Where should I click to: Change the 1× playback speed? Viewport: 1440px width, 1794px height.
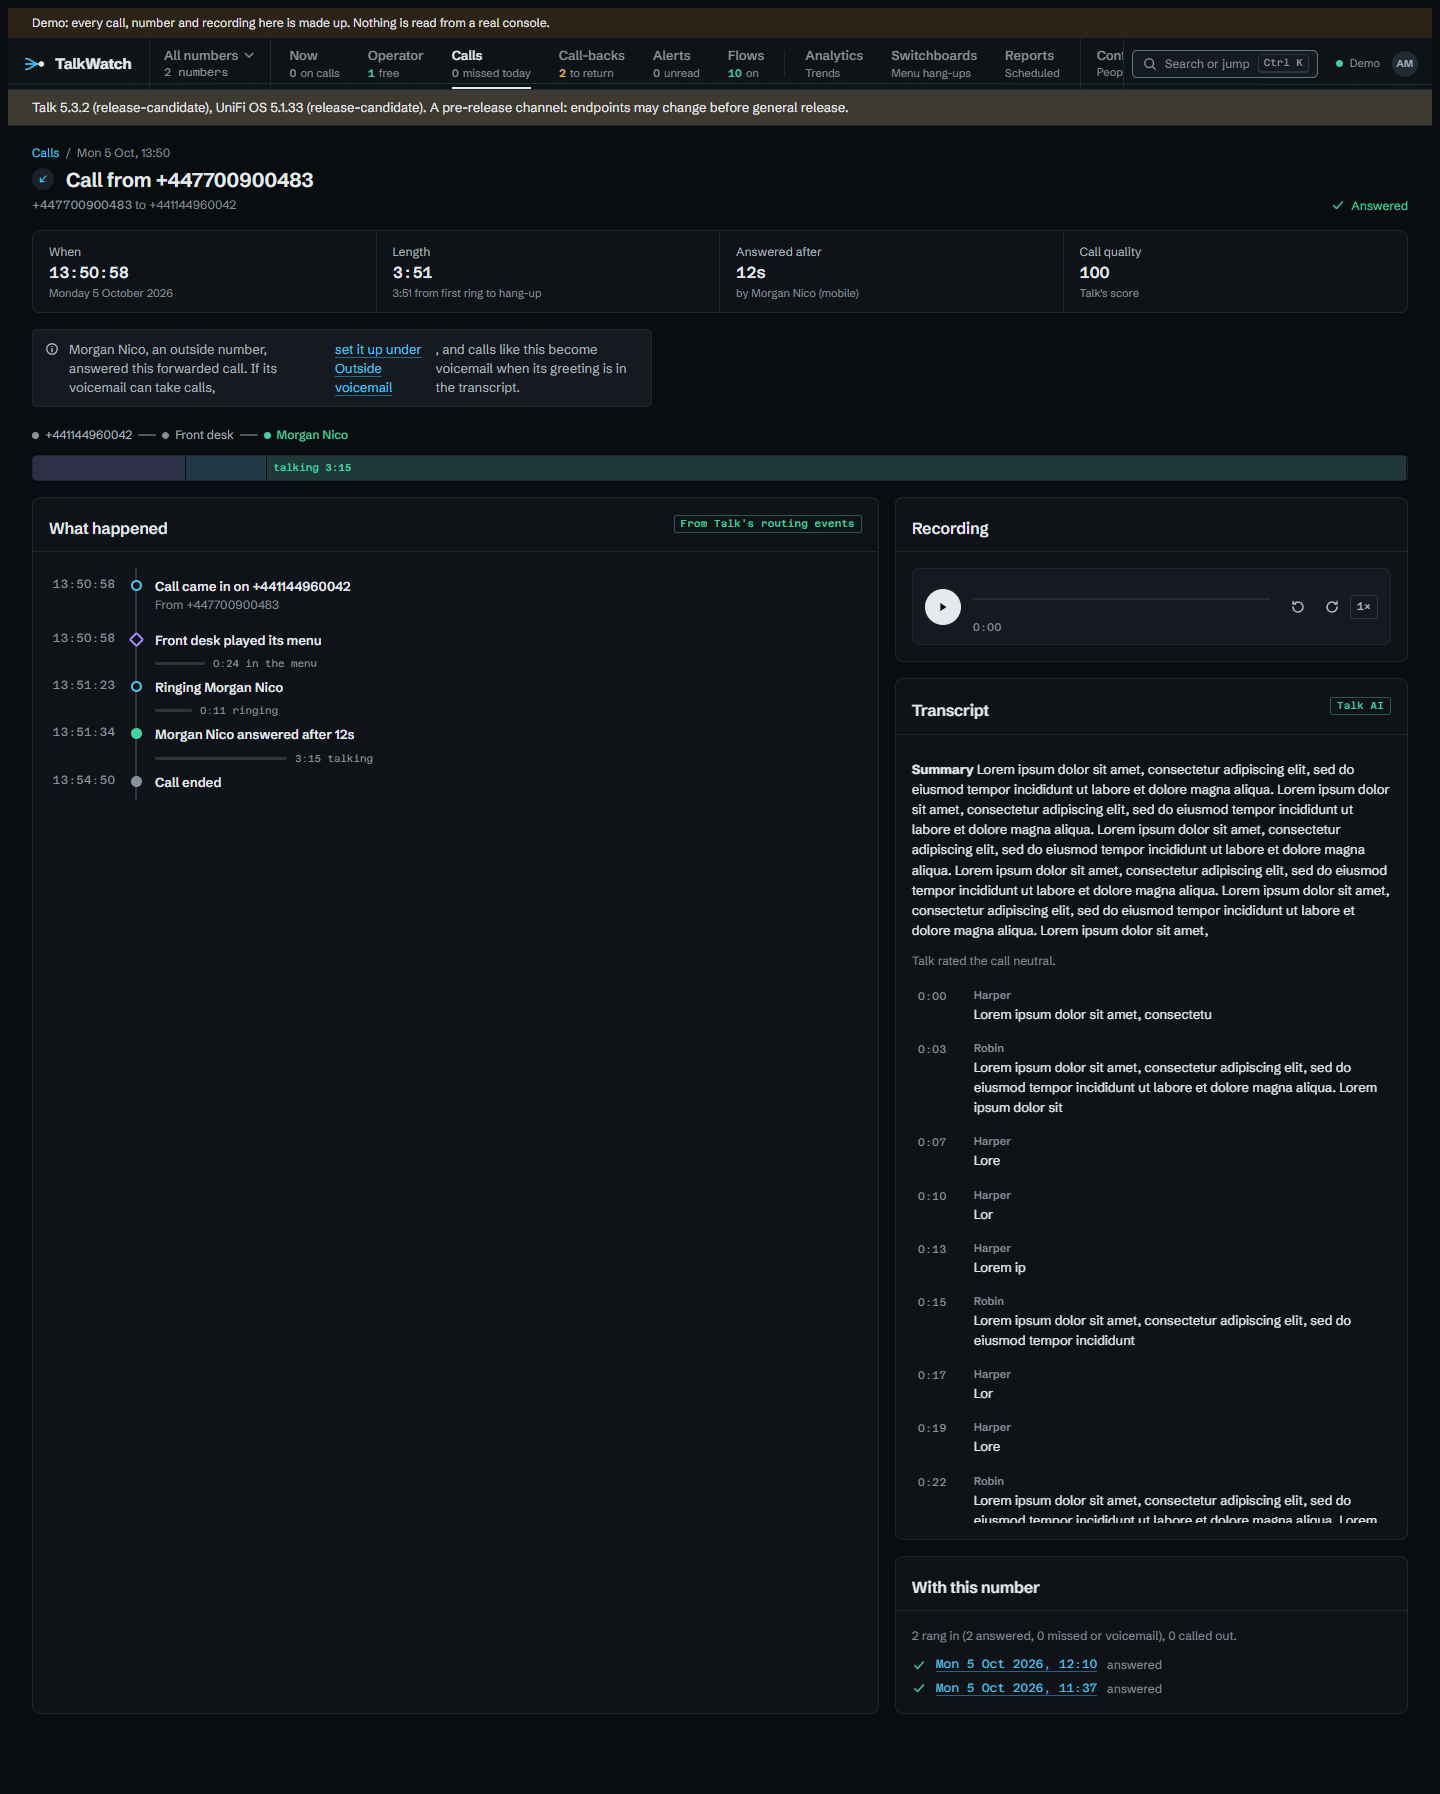pos(1364,606)
